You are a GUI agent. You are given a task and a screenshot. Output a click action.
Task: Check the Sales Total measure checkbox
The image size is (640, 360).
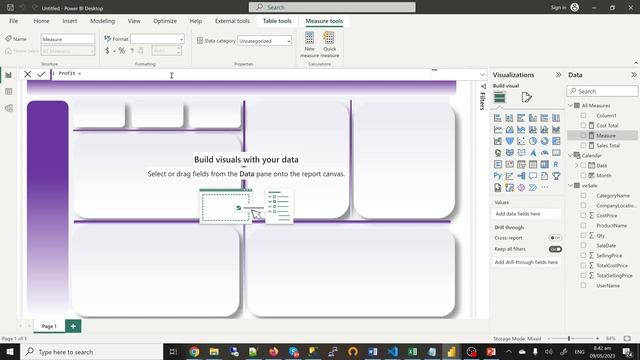tap(583, 145)
